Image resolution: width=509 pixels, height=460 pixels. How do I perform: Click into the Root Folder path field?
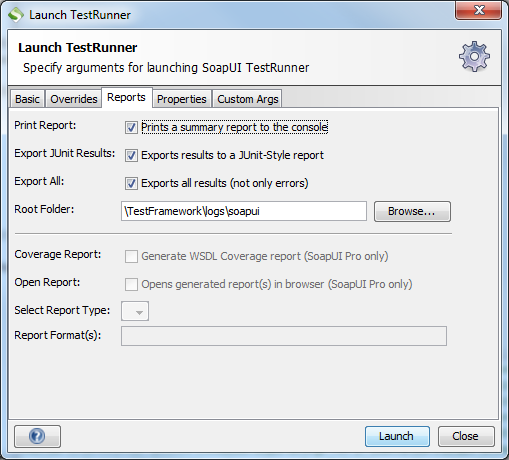tap(244, 211)
